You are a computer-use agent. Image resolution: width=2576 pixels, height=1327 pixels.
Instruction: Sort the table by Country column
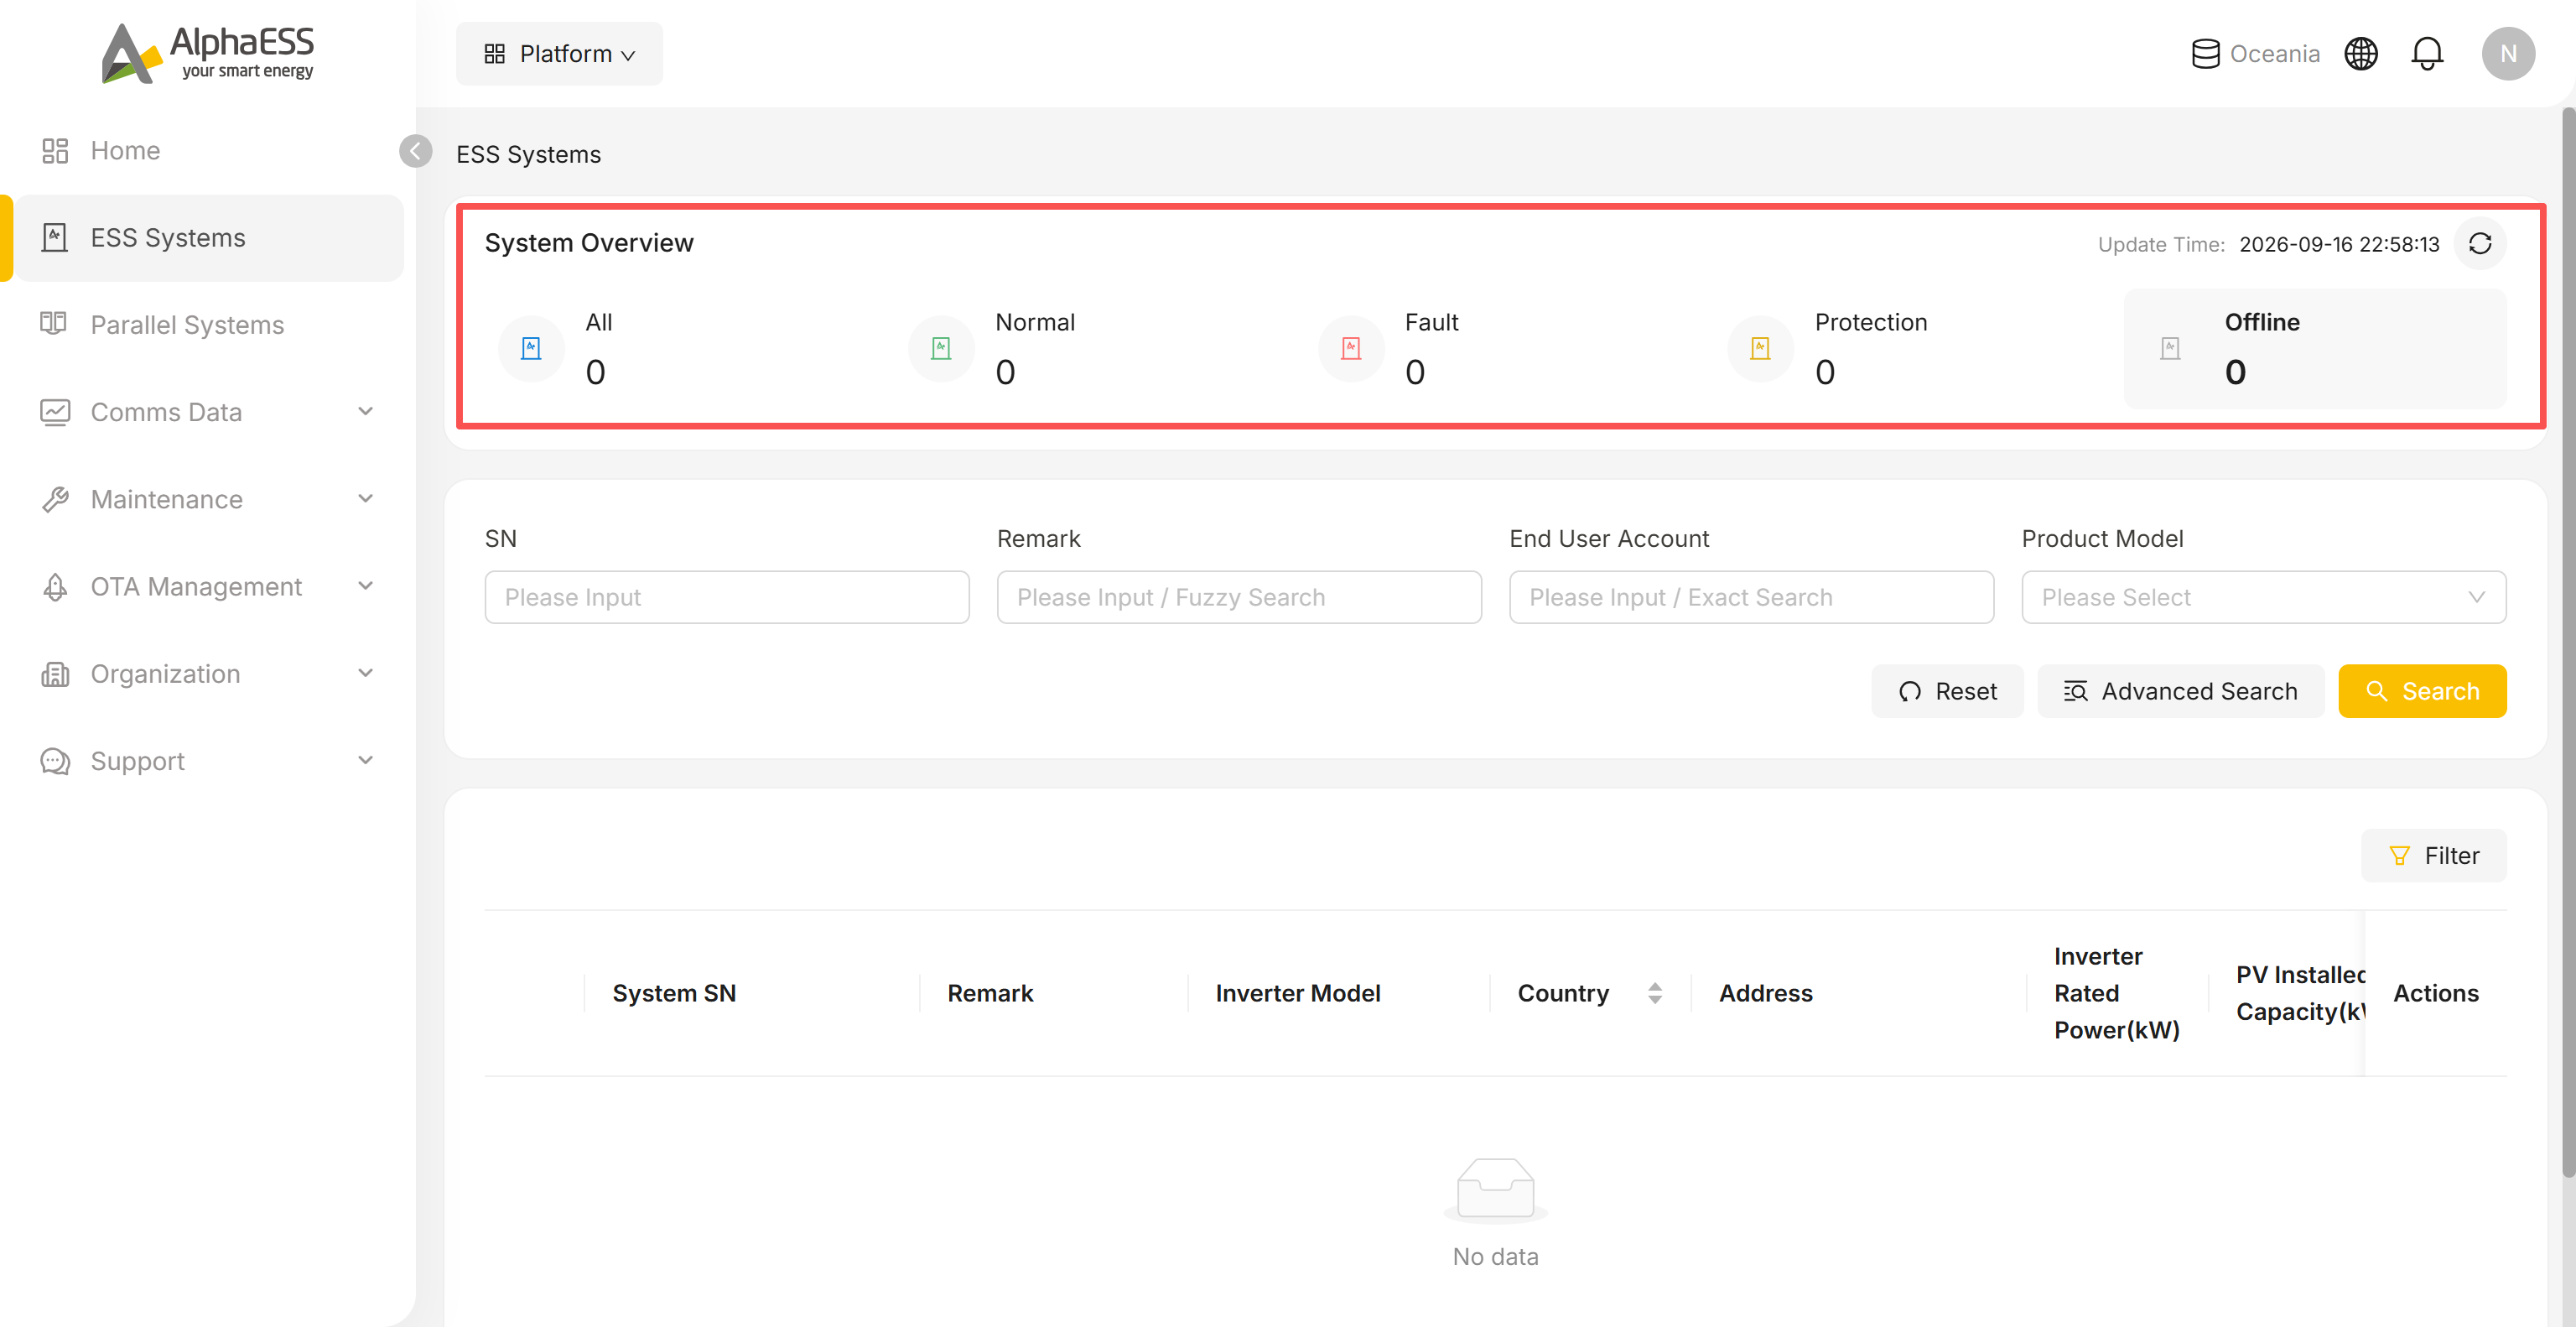pos(1655,993)
